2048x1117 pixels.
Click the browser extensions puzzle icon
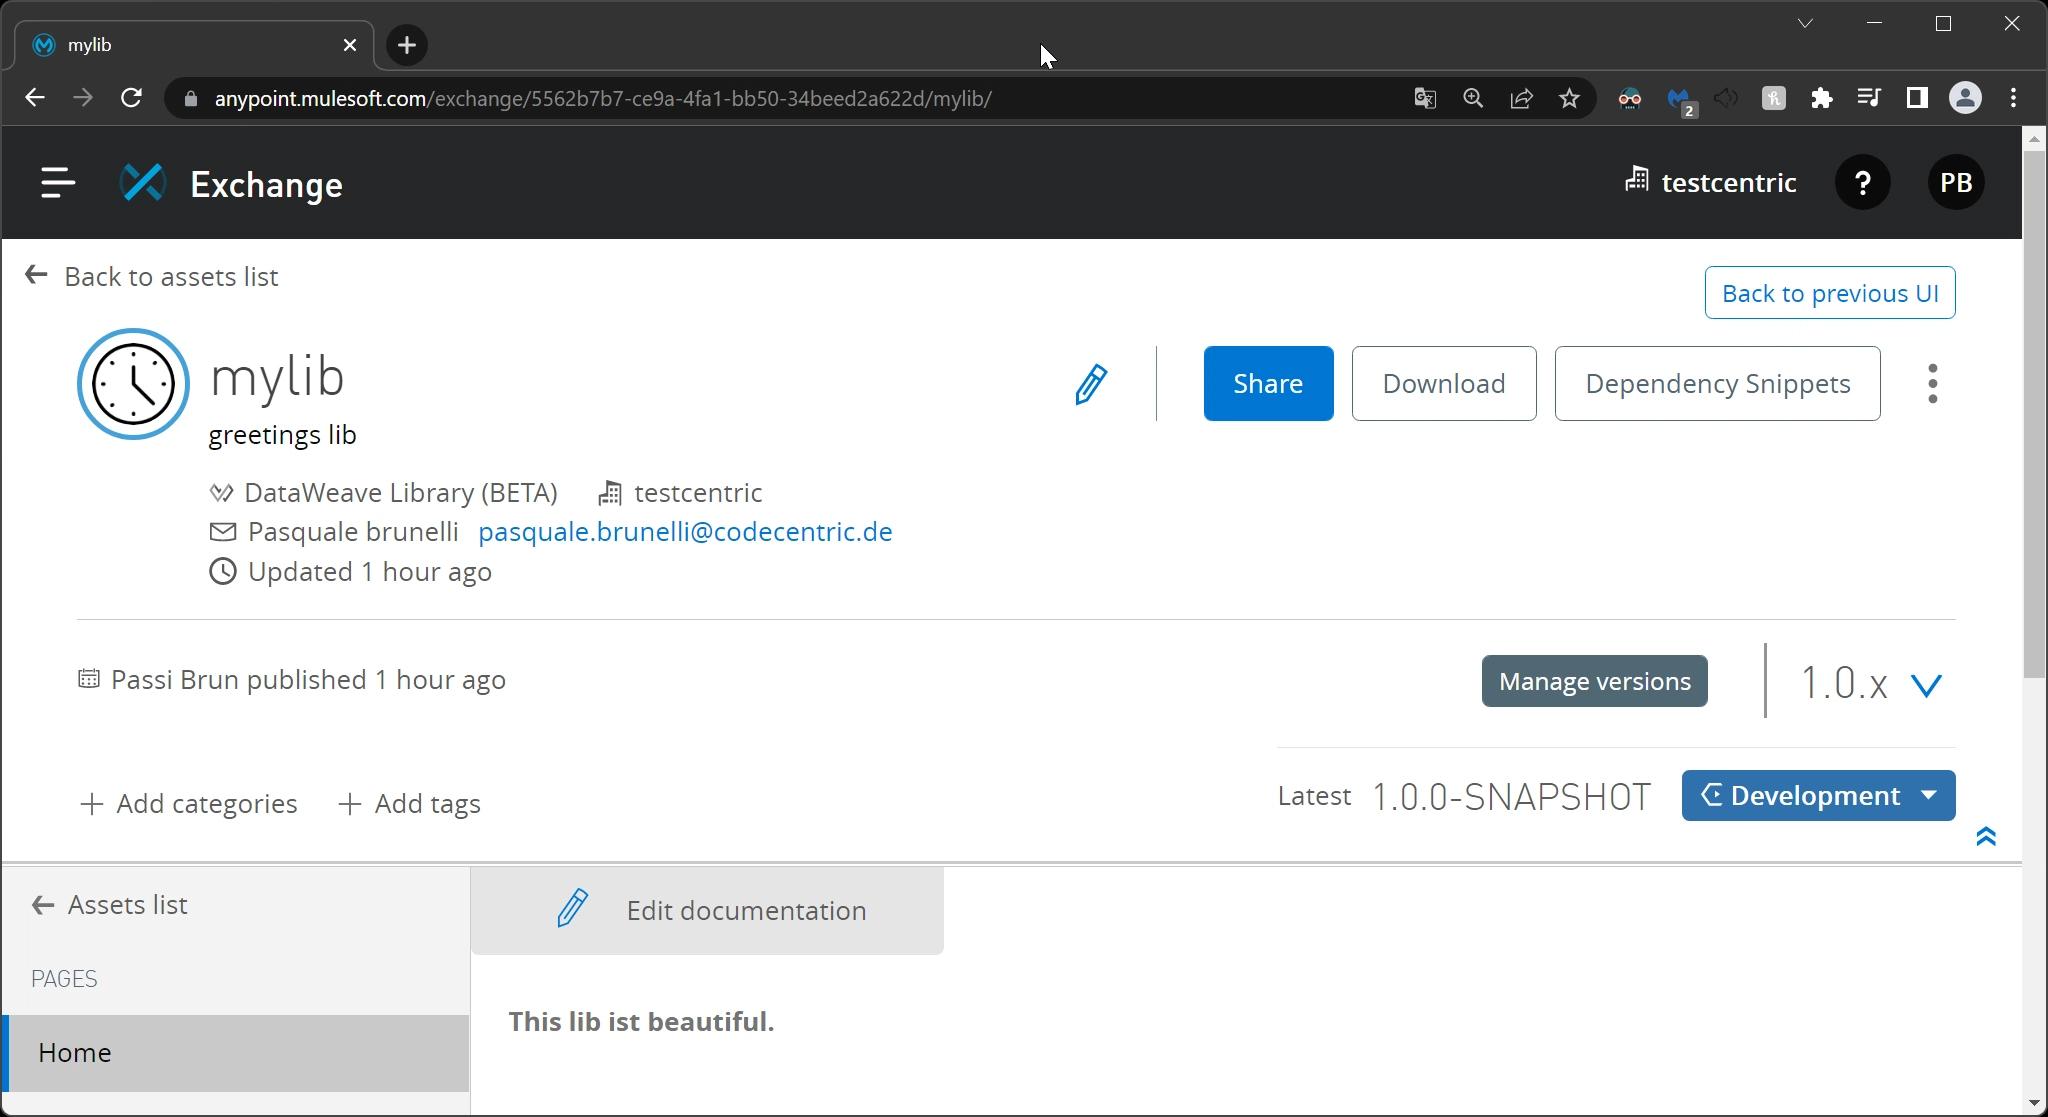[1821, 98]
